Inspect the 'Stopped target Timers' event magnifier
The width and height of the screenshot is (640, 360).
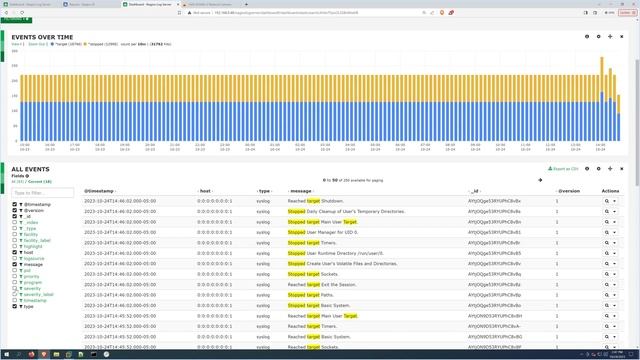point(607,243)
